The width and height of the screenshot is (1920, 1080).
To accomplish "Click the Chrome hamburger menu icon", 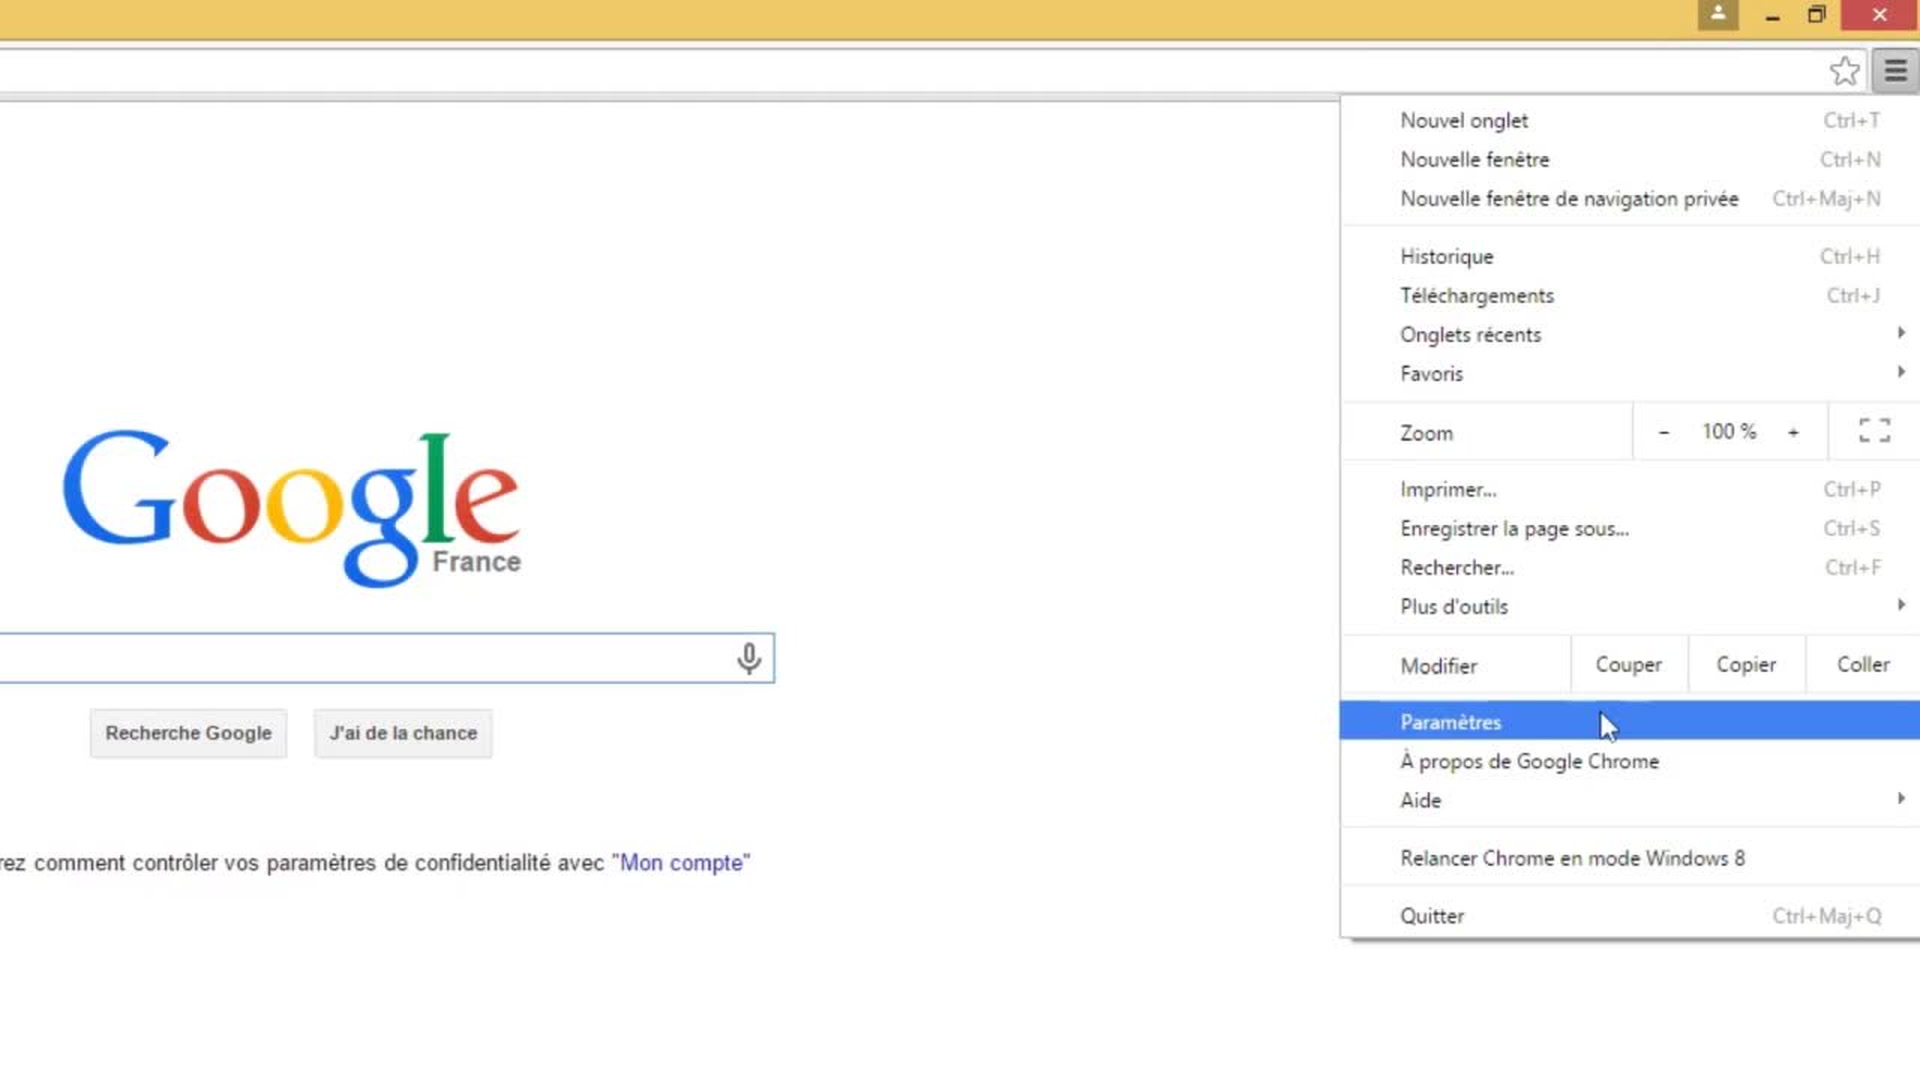I will (x=1895, y=71).
